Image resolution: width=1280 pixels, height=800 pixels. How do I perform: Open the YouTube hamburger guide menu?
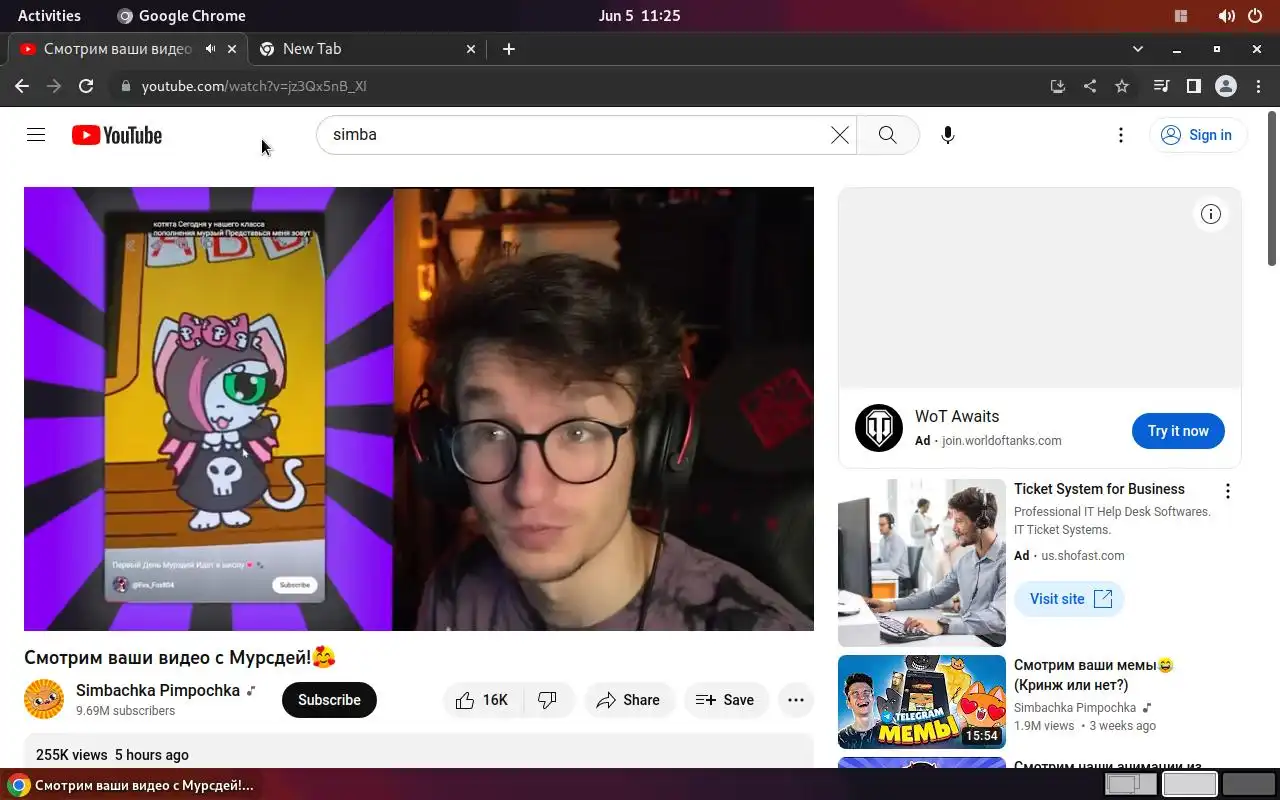pyautogui.click(x=36, y=135)
